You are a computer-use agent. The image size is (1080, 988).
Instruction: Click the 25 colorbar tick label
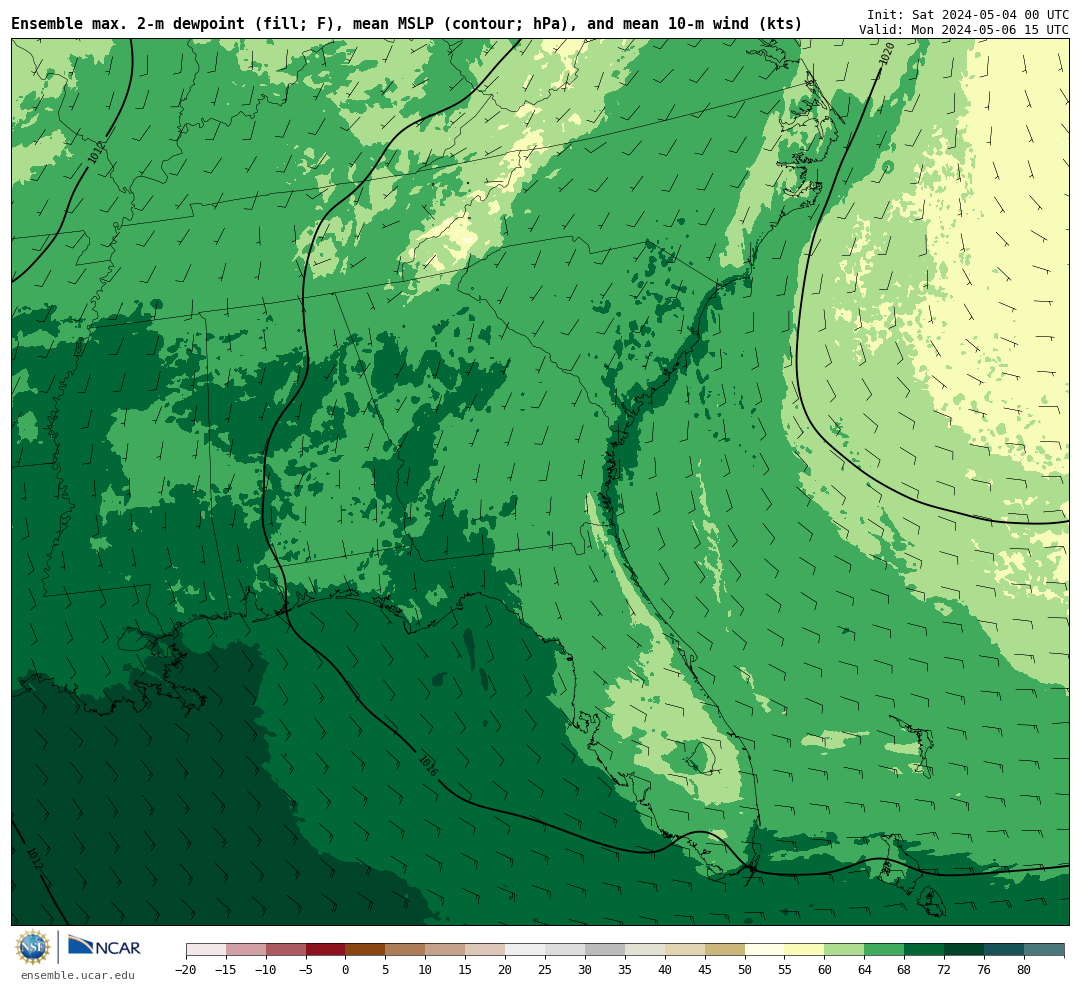[x=546, y=970]
